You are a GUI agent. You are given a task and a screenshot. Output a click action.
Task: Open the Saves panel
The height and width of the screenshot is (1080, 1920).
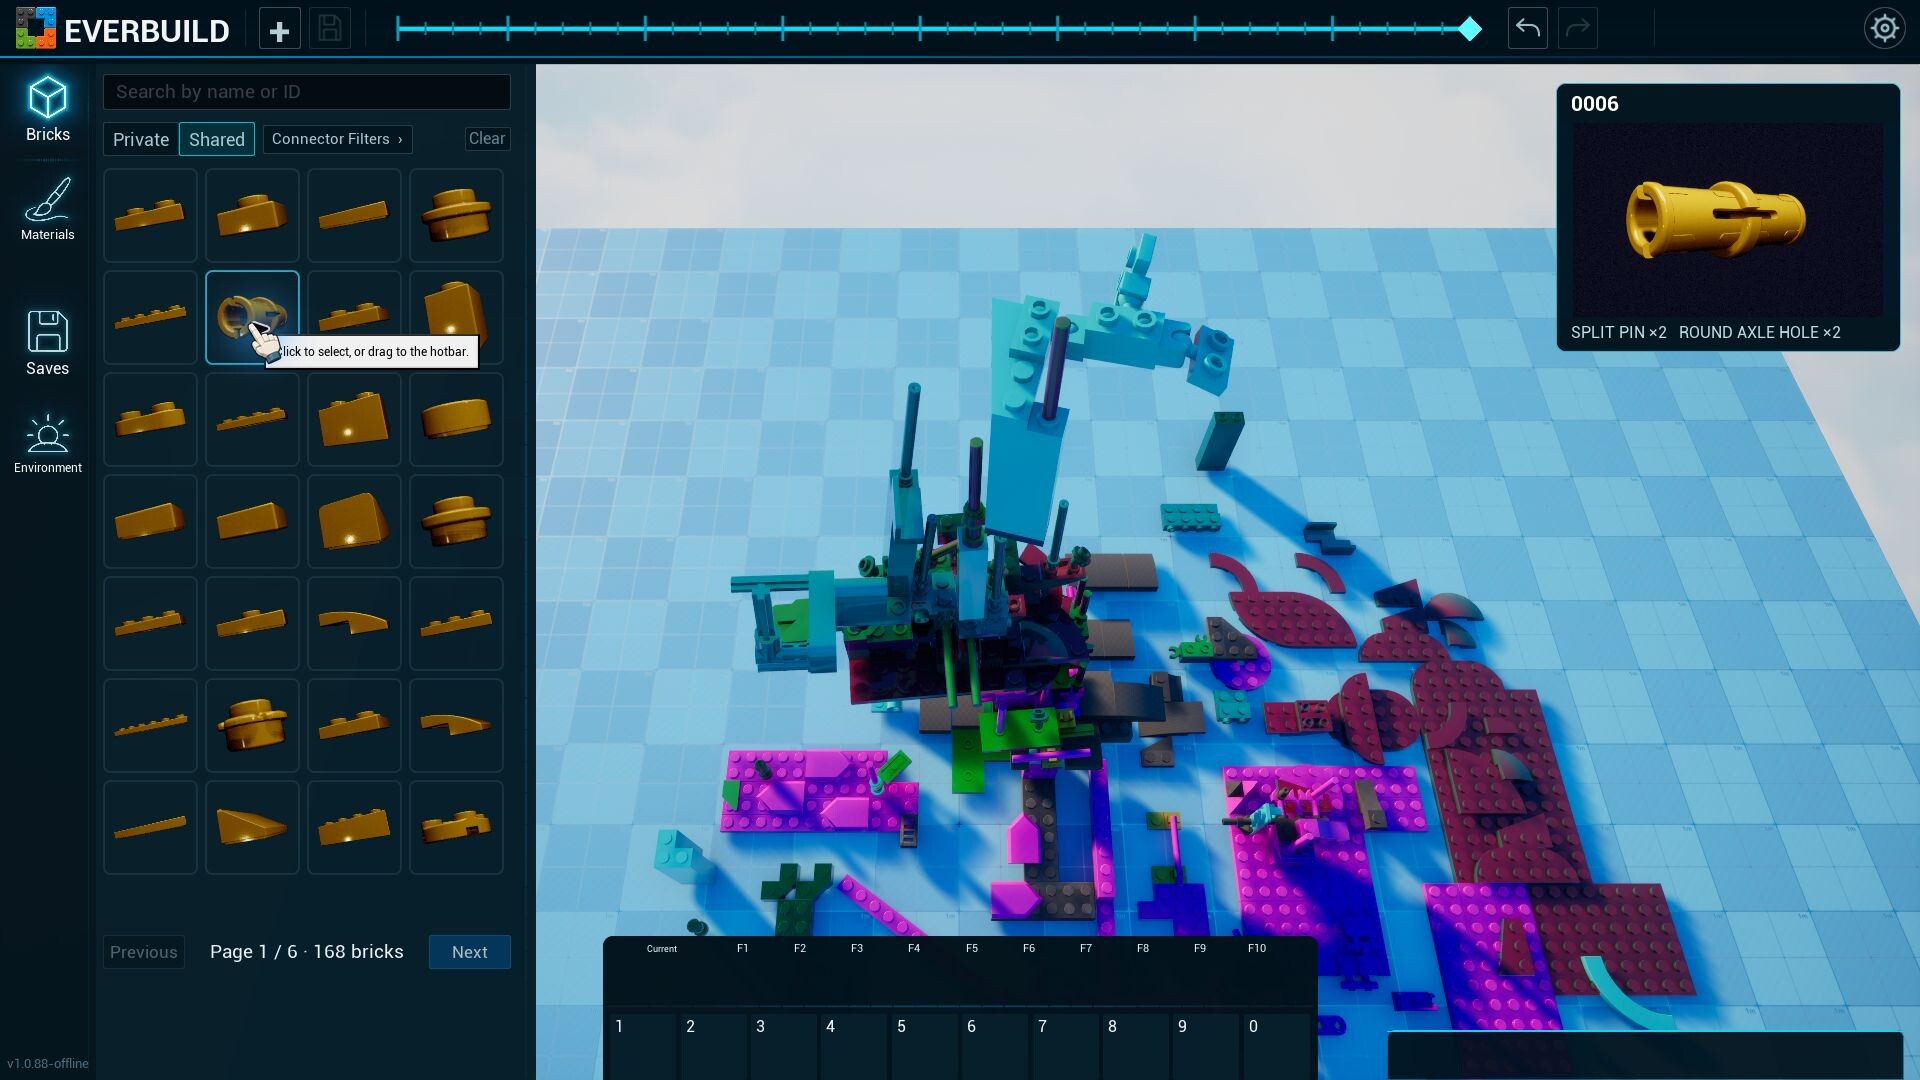coord(47,343)
